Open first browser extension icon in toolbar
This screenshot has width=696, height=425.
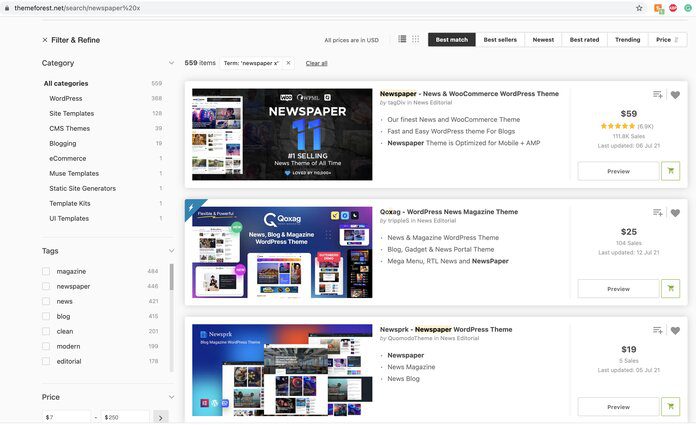659,8
